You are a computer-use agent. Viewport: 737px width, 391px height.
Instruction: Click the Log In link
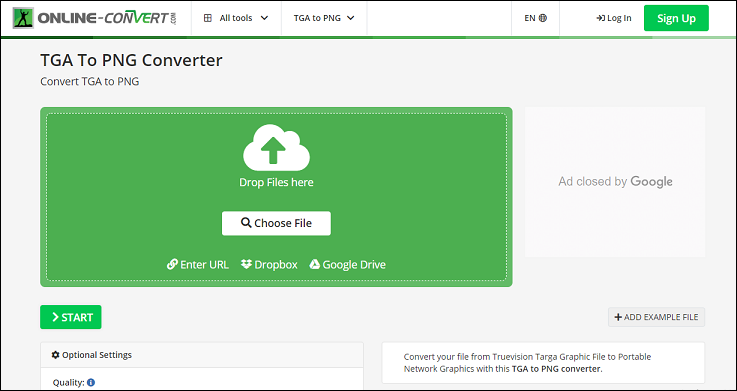click(614, 18)
